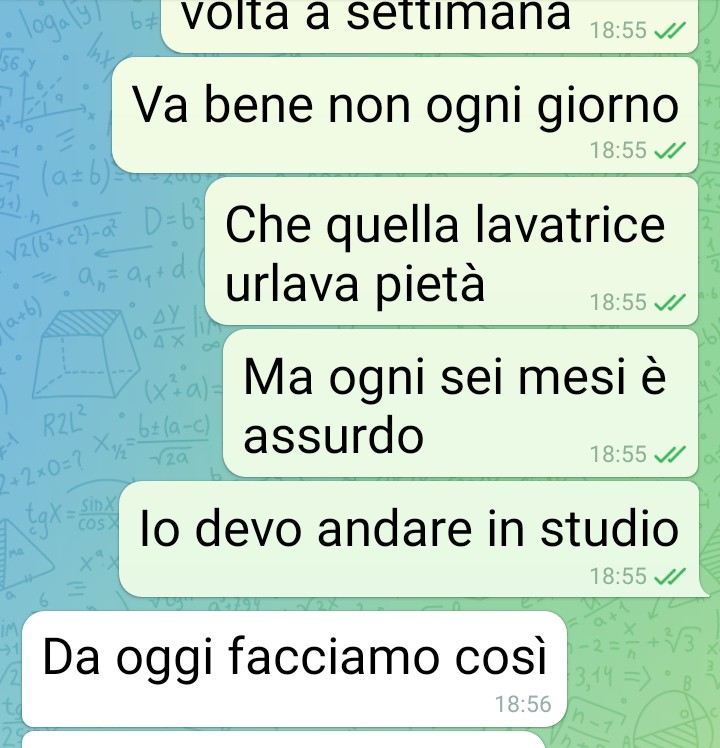Select the 'Ma ogni sei mesi è assurdo' message
Screen dimensions: 720x748
click(460, 403)
